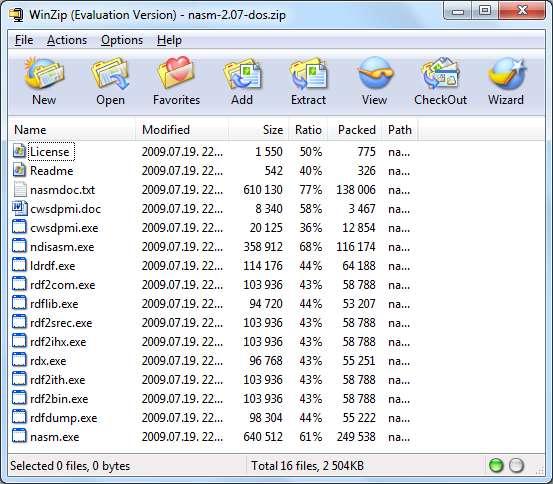Click the 53 207 packed value
The width and height of the screenshot is (553, 484).
tap(359, 304)
